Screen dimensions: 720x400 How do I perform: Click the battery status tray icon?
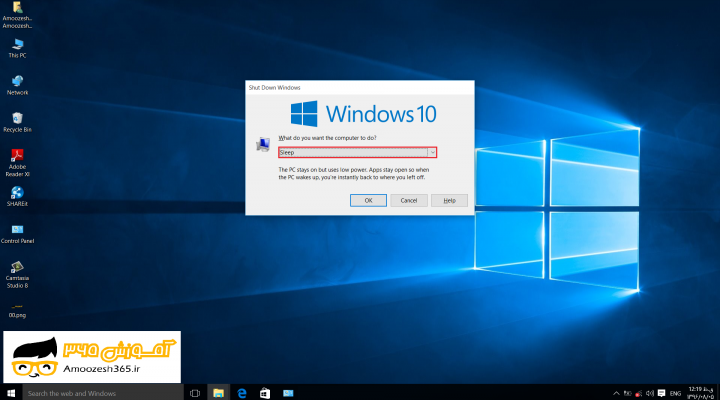tap(627, 393)
